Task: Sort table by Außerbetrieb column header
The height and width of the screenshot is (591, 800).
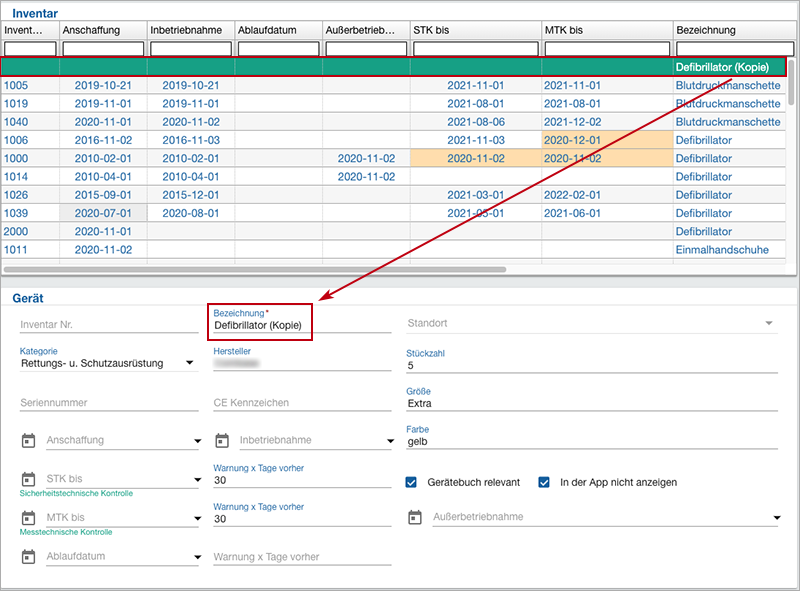Action: pos(366,30)
